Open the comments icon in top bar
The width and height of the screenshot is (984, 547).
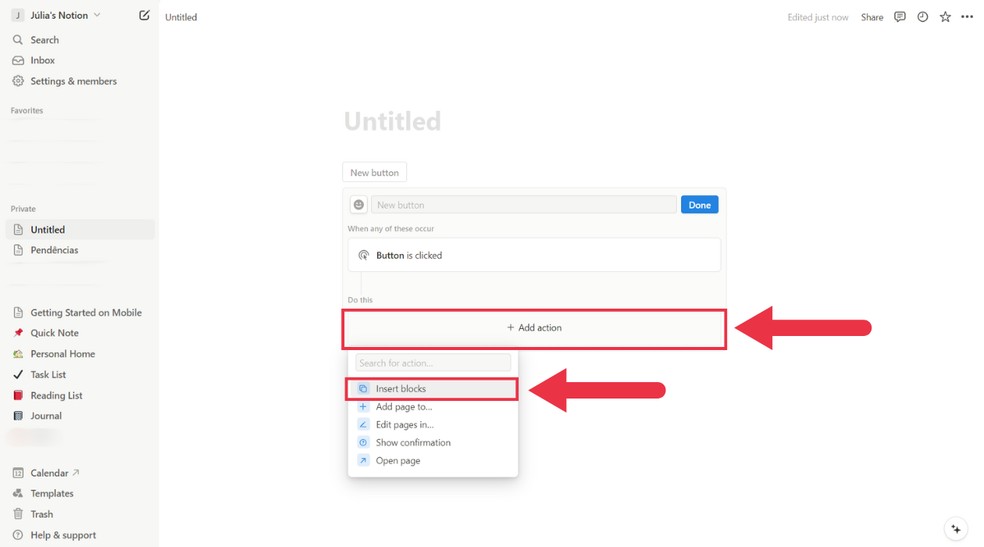click(900, 17)
